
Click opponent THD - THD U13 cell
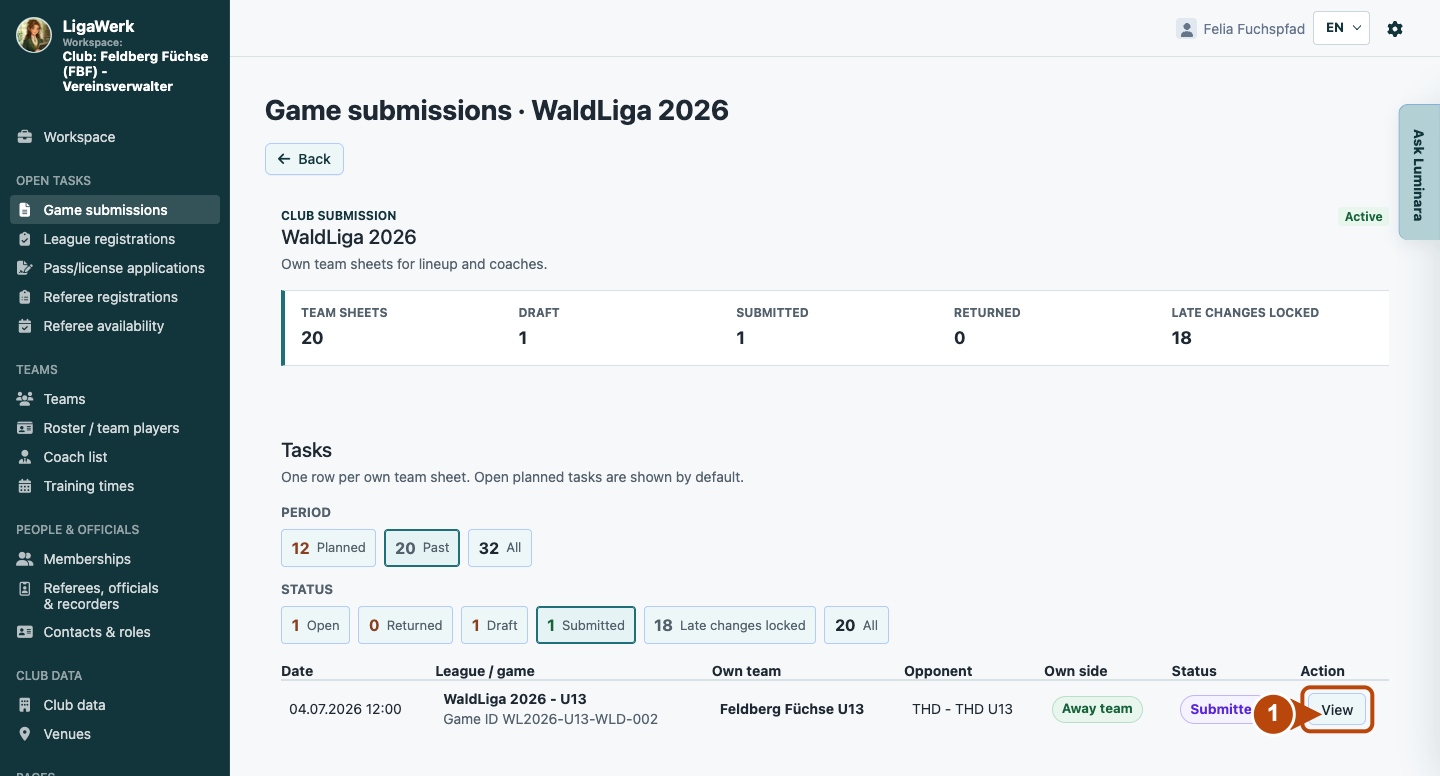click(962, 709)
